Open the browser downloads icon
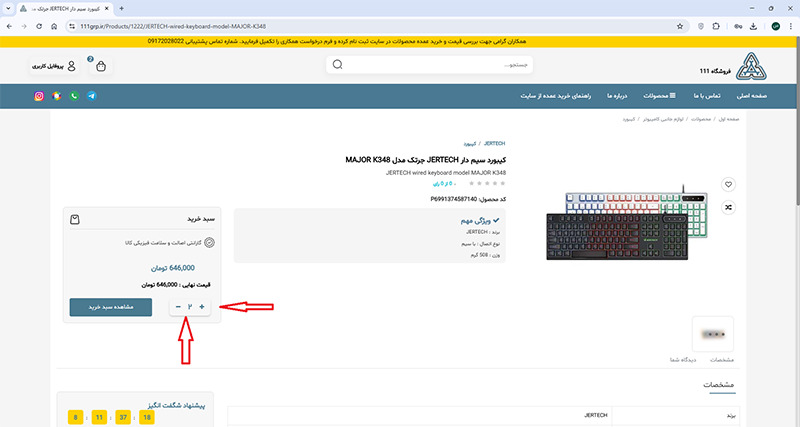The image size is (800, 427). pos(753,27)
